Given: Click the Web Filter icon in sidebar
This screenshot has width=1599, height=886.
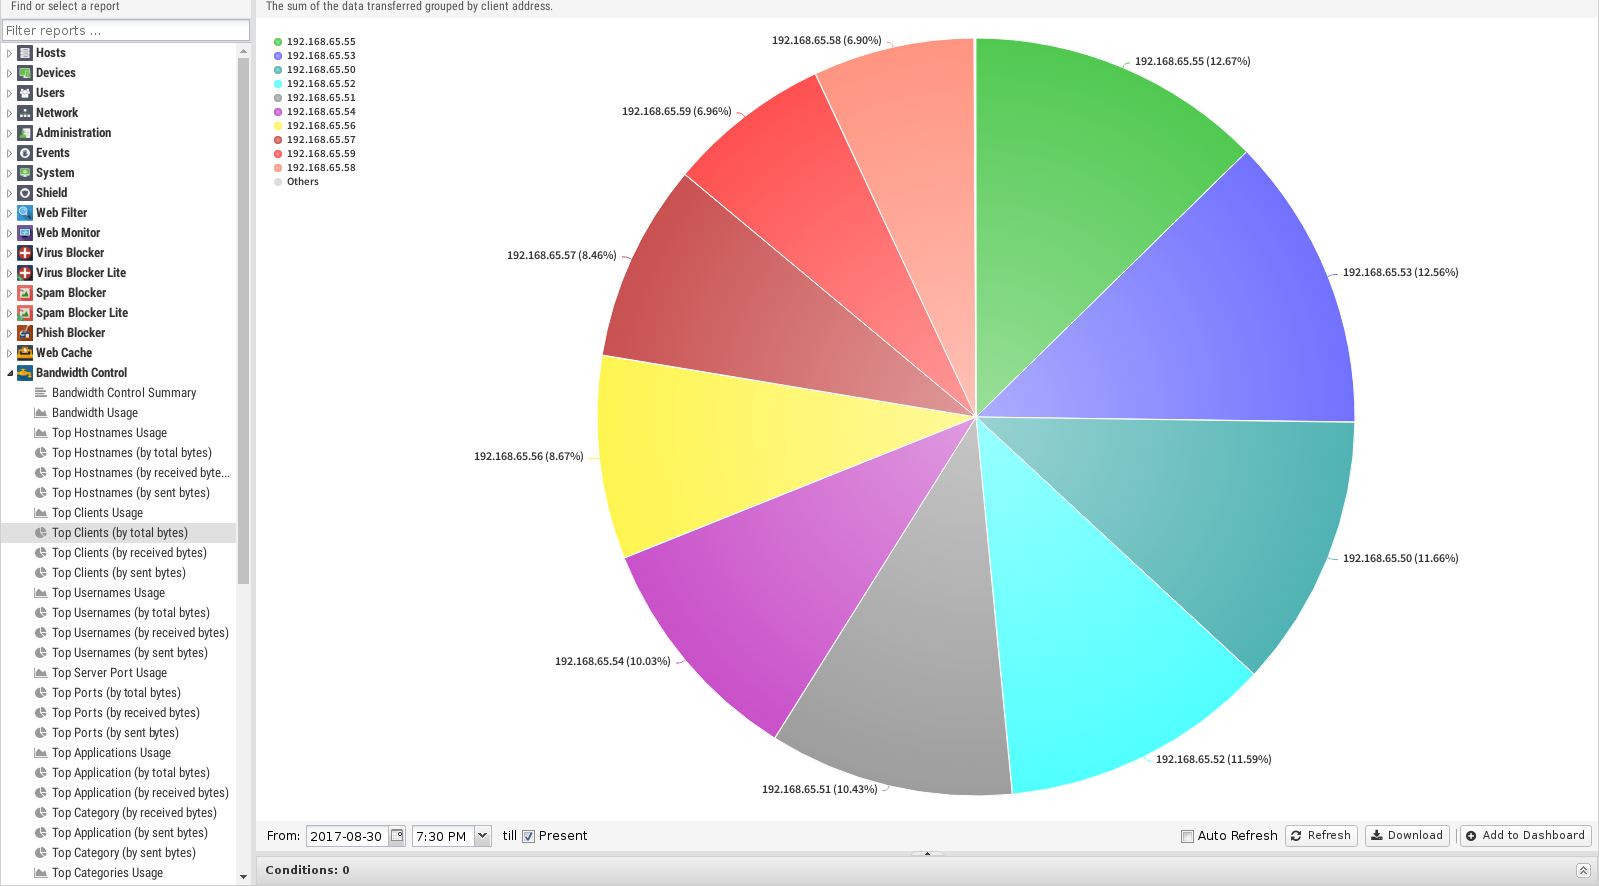Looking at the screenshot, I should pos(25,213).
